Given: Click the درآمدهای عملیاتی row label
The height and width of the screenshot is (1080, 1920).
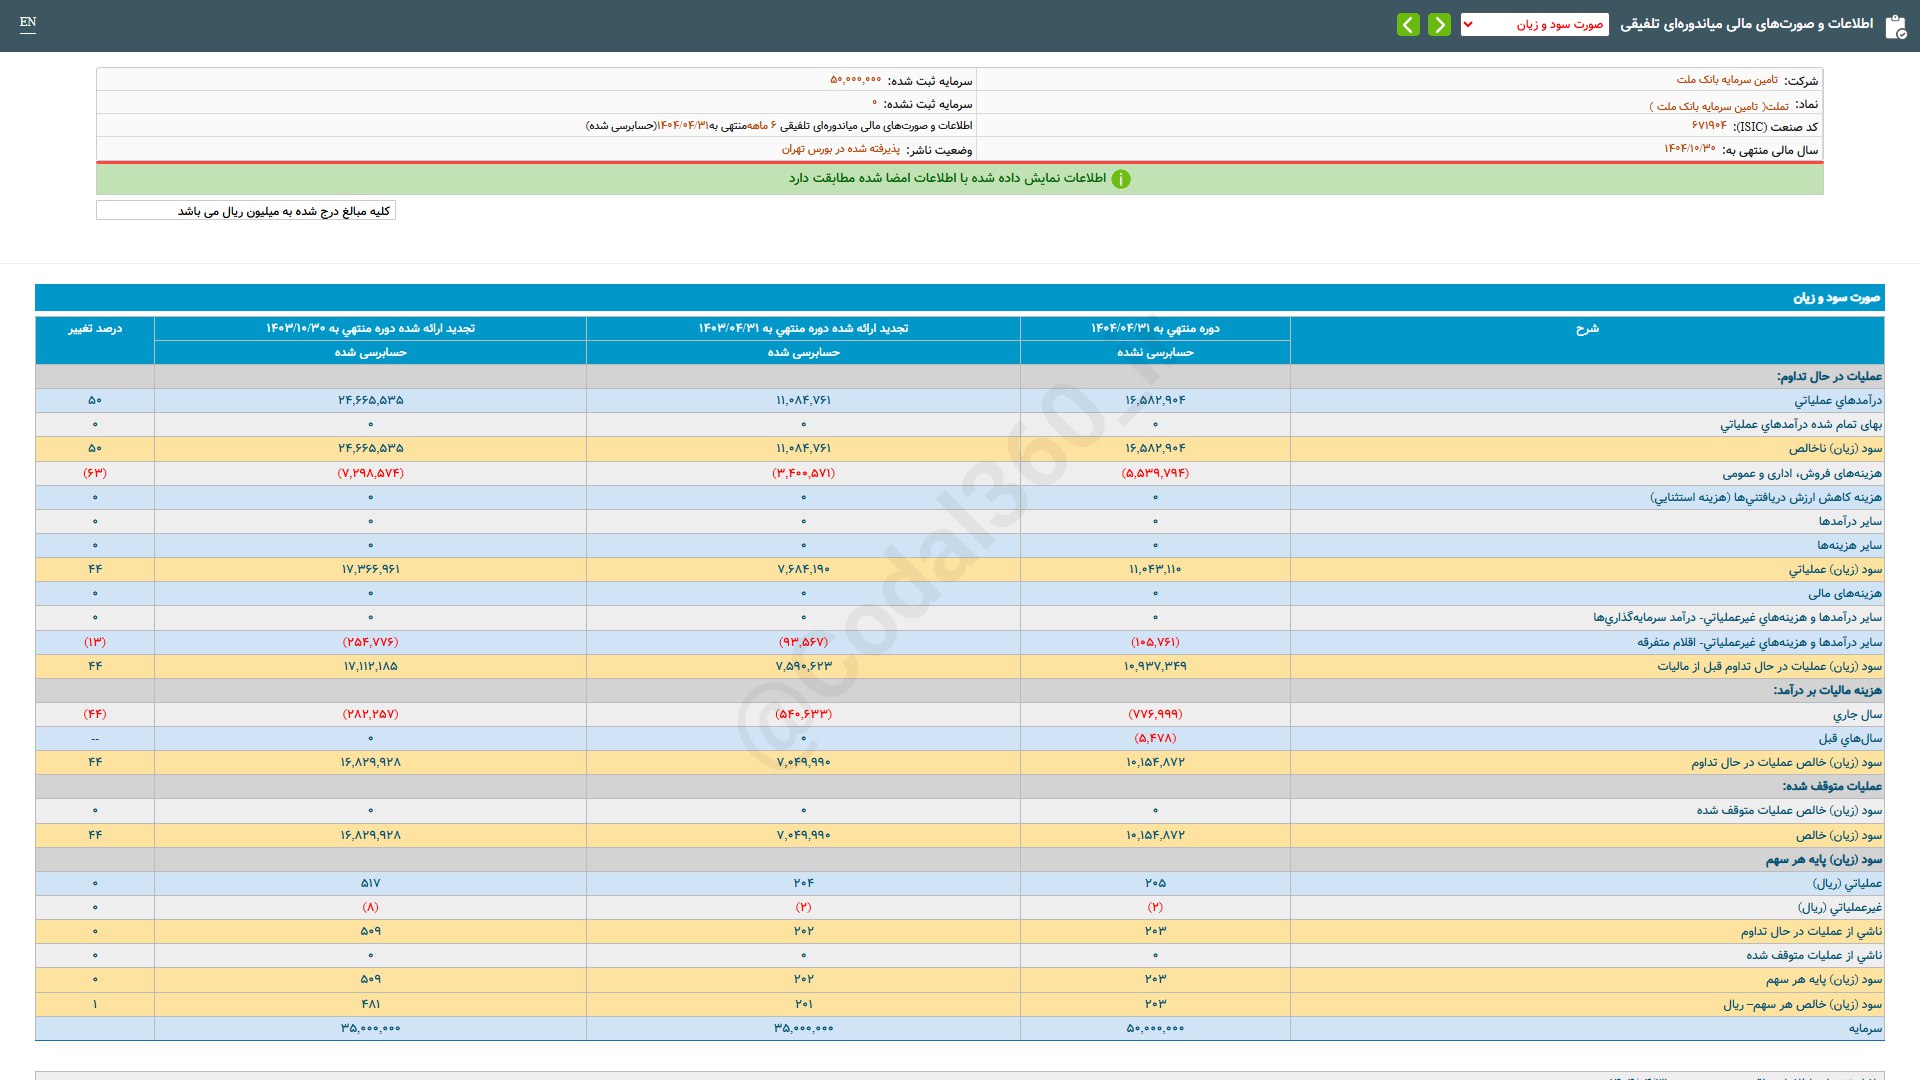Looking at the screenshot, I should click(1837, 401).
